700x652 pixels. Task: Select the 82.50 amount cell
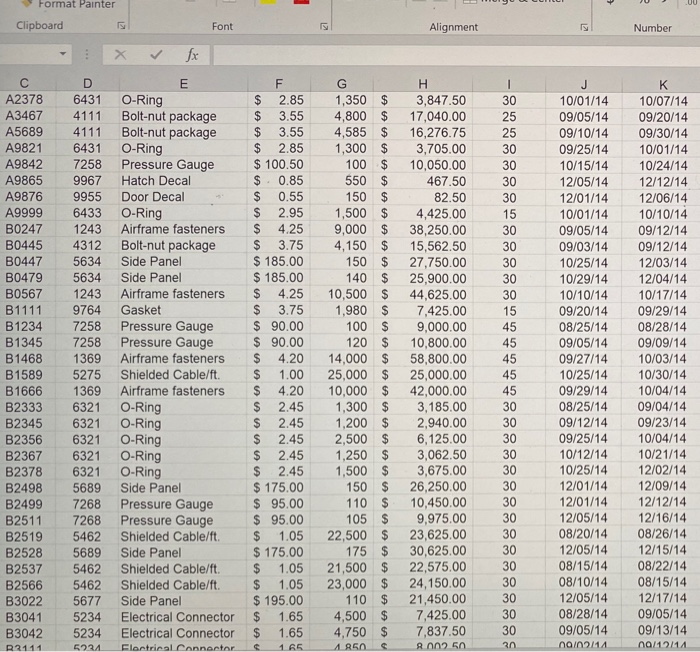pos(423,197)
